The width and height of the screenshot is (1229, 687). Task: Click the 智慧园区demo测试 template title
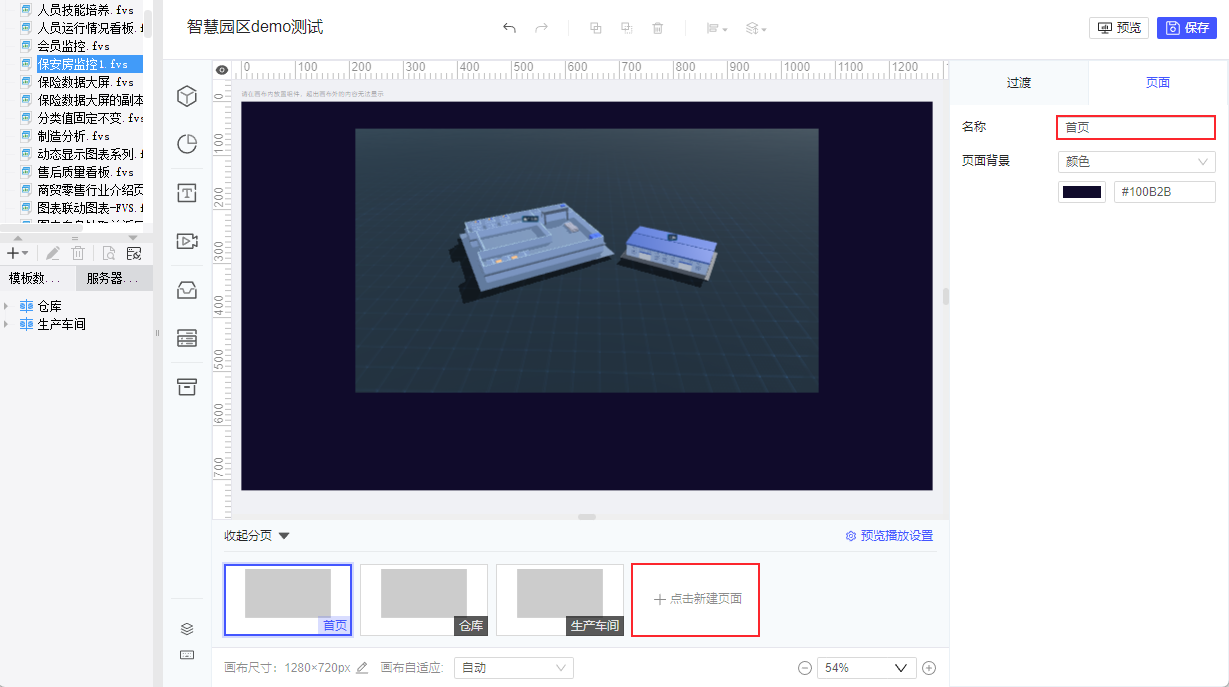(255, 27)
